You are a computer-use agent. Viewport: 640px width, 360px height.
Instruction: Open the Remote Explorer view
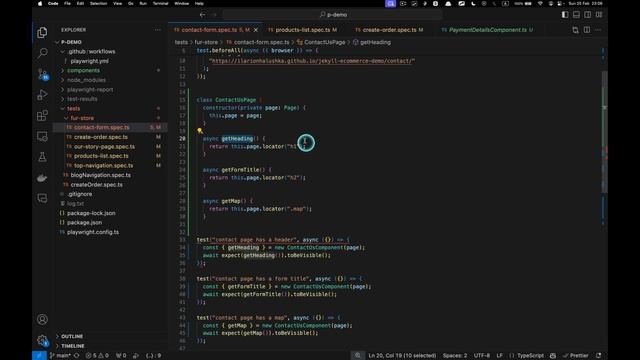pos(42,136)
